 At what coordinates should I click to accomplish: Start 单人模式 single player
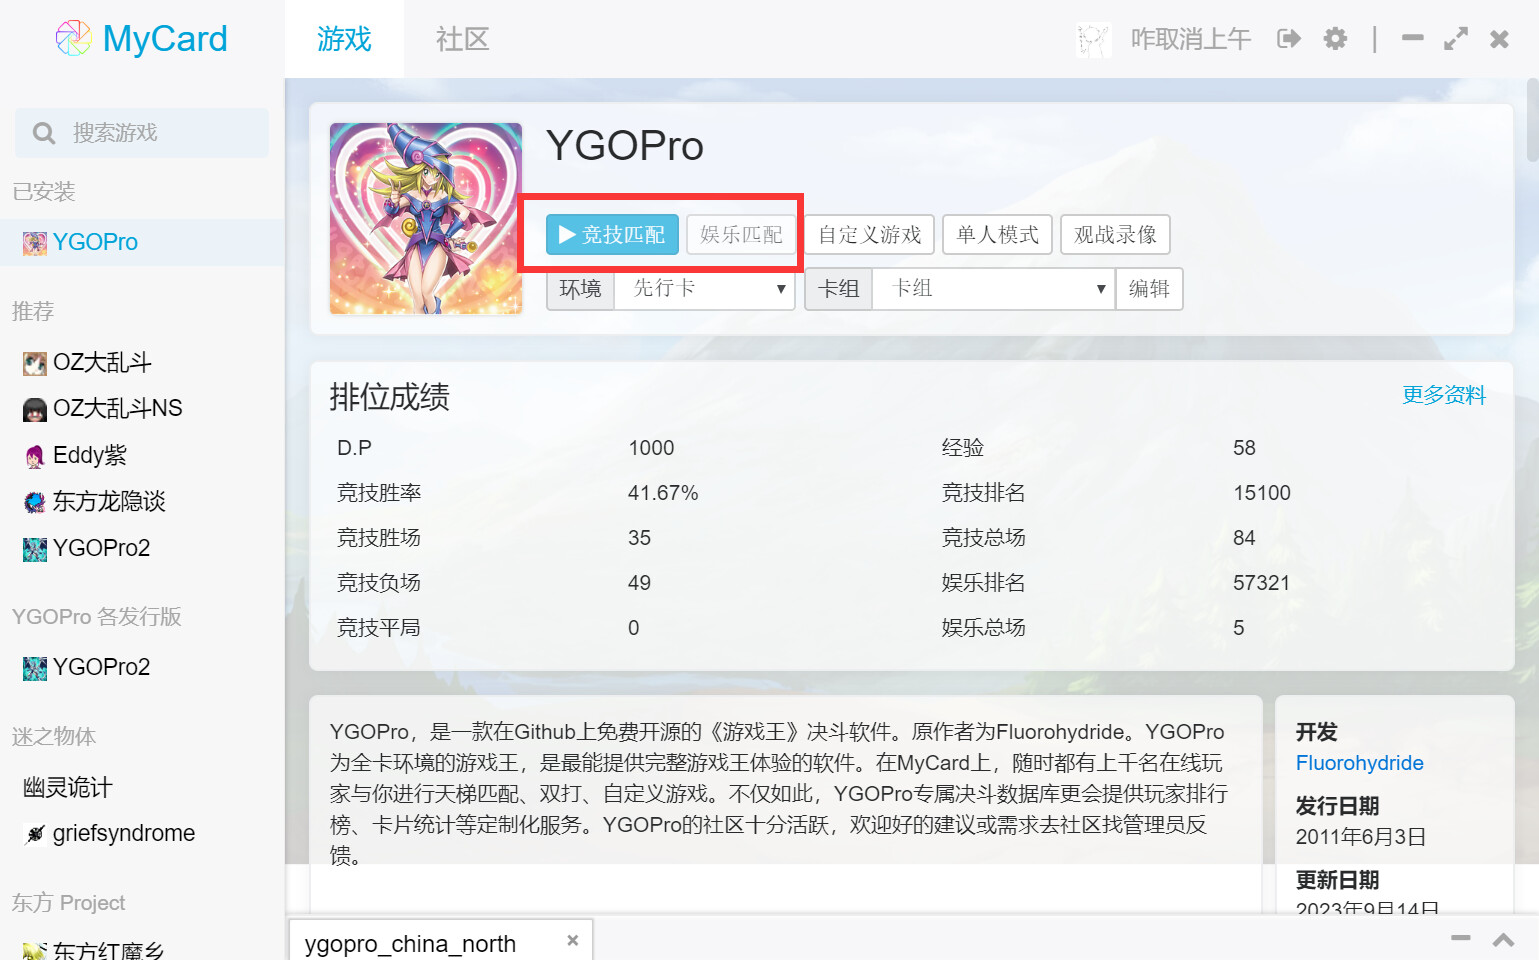coord(997,235)
